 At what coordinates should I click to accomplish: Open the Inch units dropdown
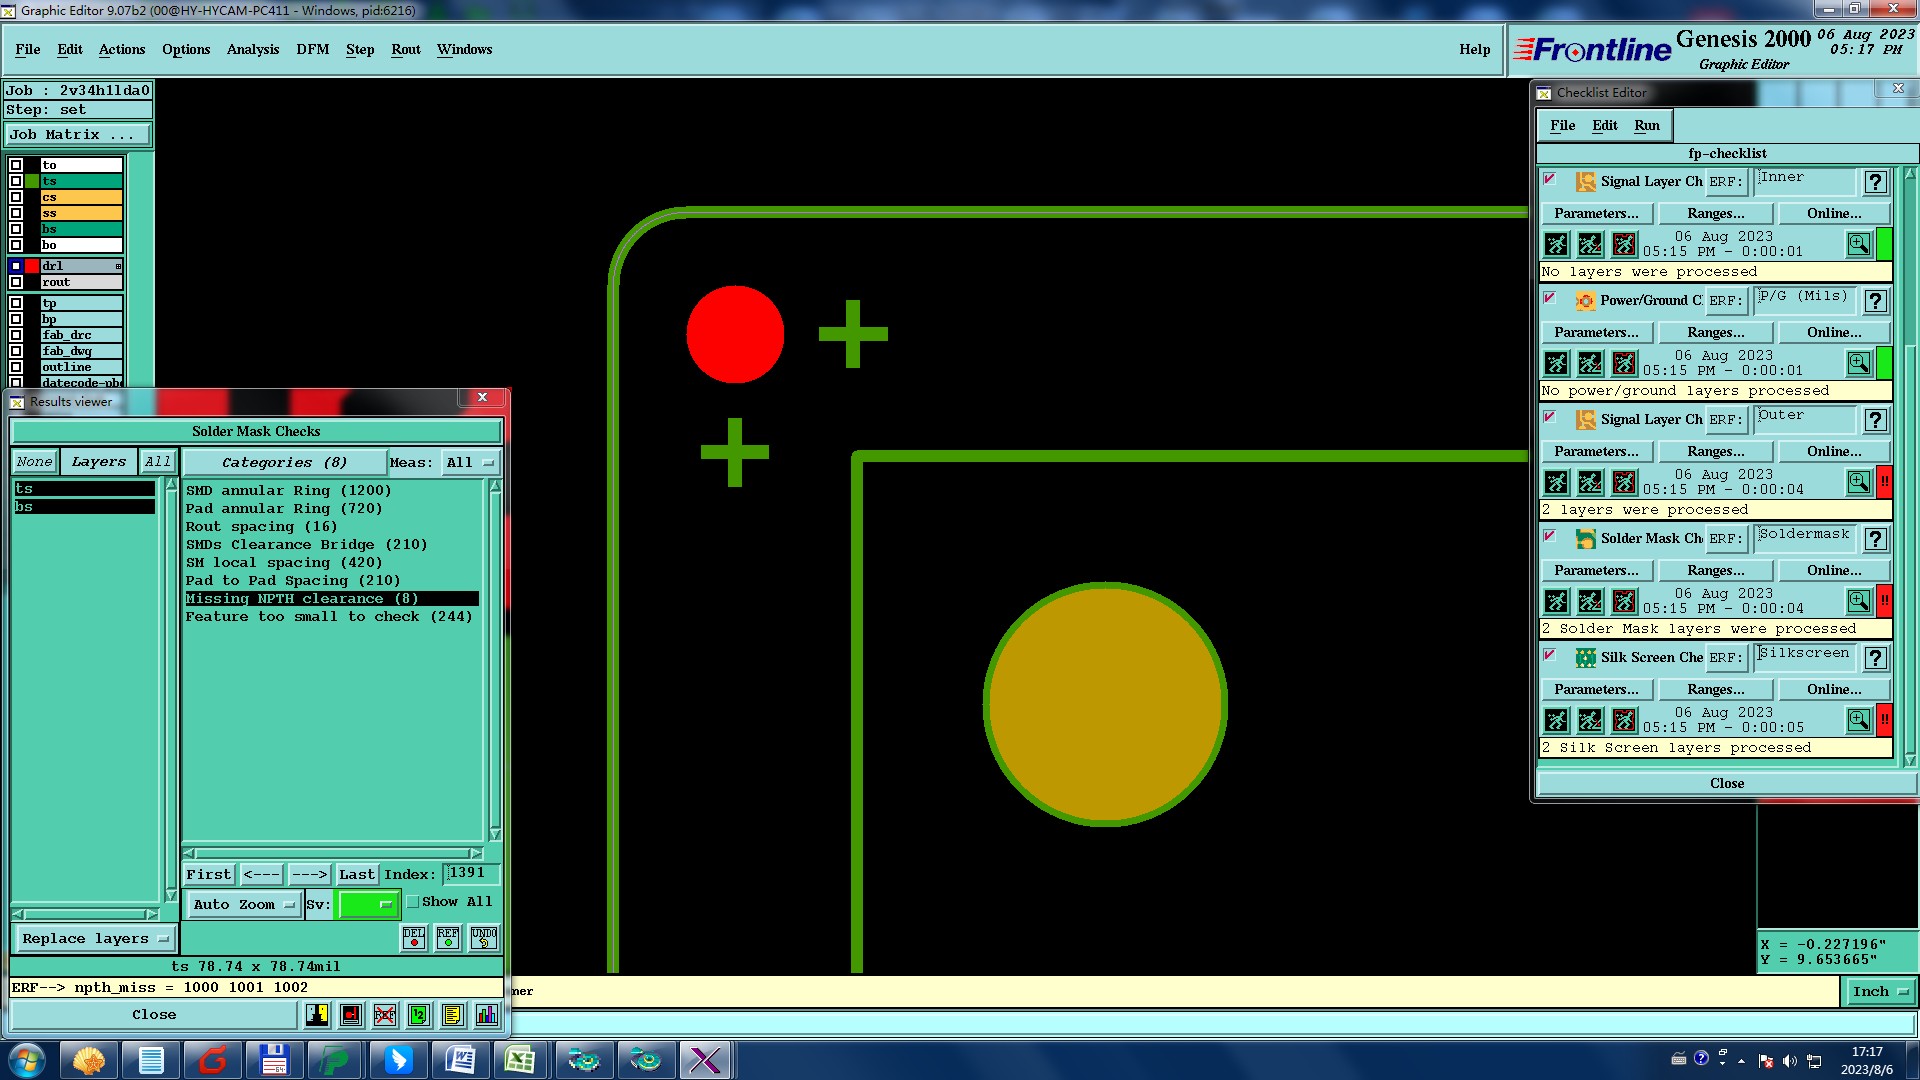tap(1880, 992)
